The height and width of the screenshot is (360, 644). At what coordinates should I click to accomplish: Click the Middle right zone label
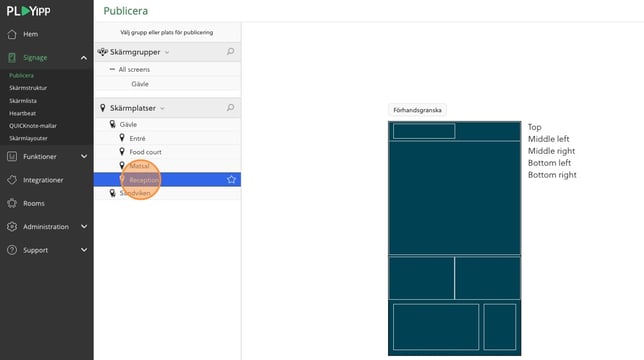[x=552, y=151]
